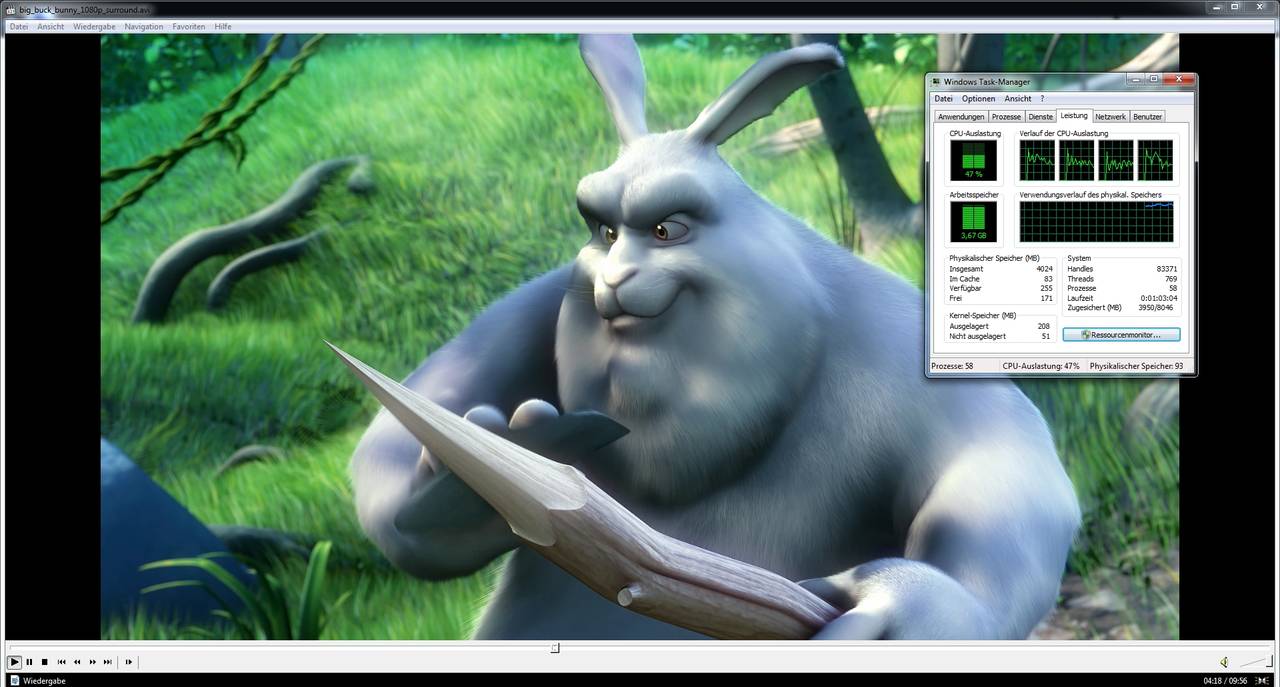Image resolution: width=1280 pixels, height=687 pixels.
Task: Open the Favoriten menu
Action: click(x=189, y=27)
